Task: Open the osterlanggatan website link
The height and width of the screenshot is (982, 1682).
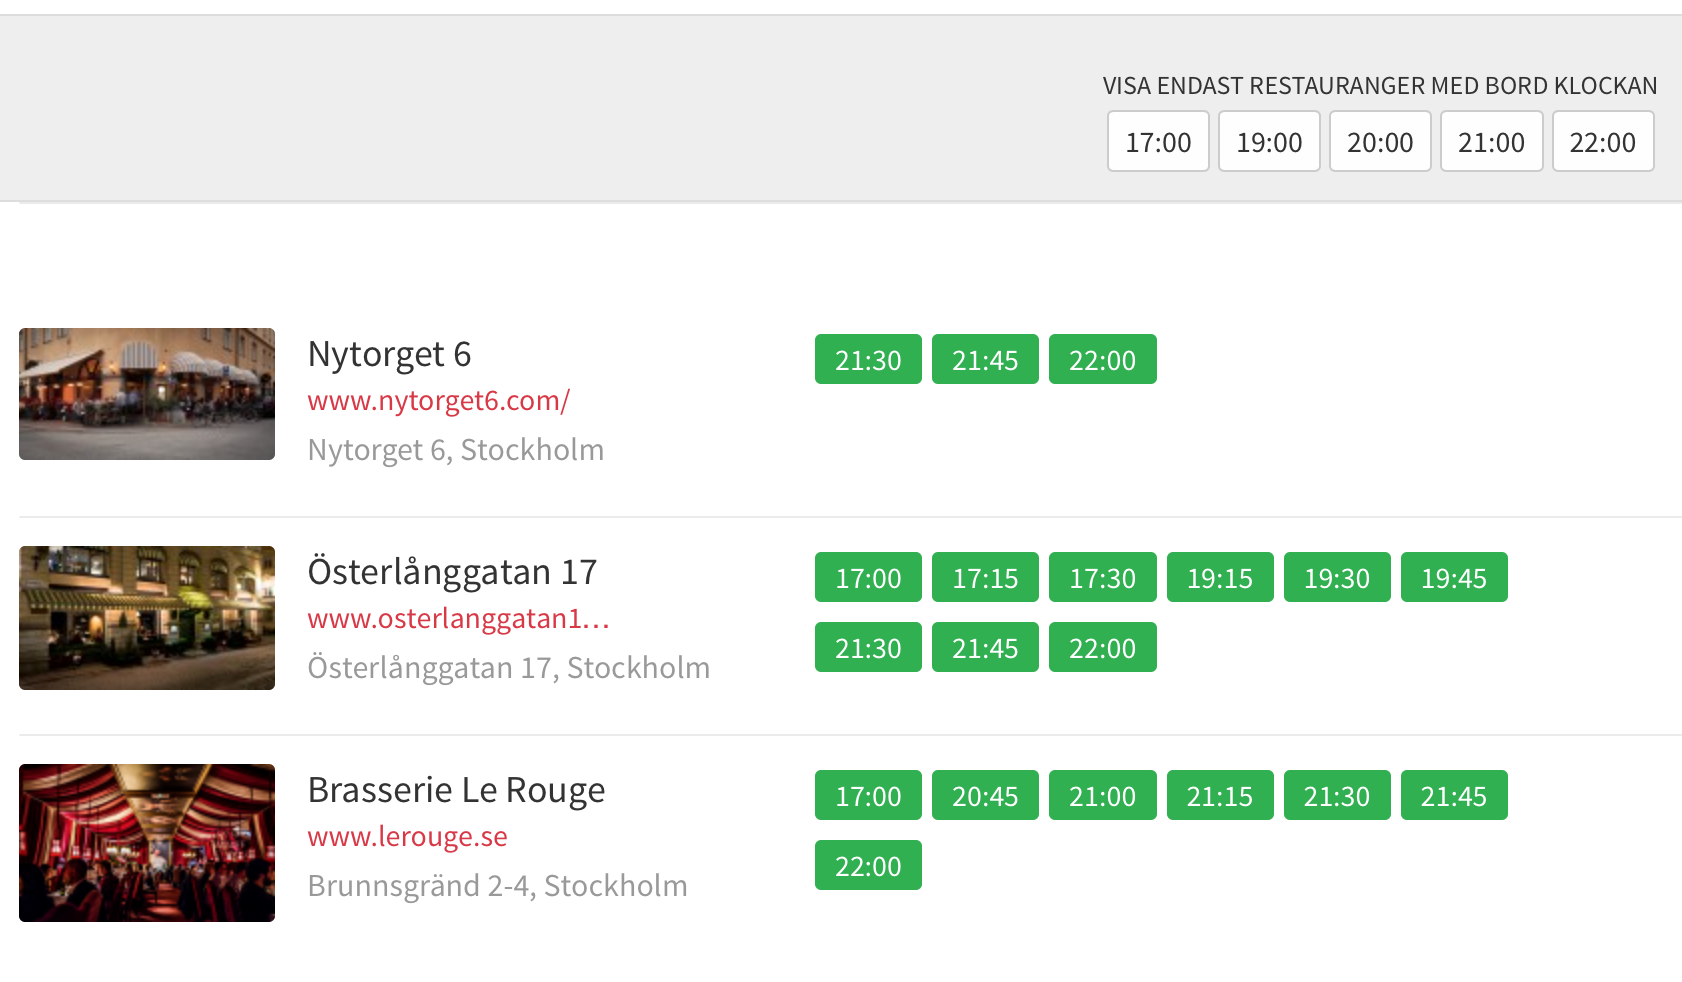Action: pyautogui.click(x=458, y=619)
